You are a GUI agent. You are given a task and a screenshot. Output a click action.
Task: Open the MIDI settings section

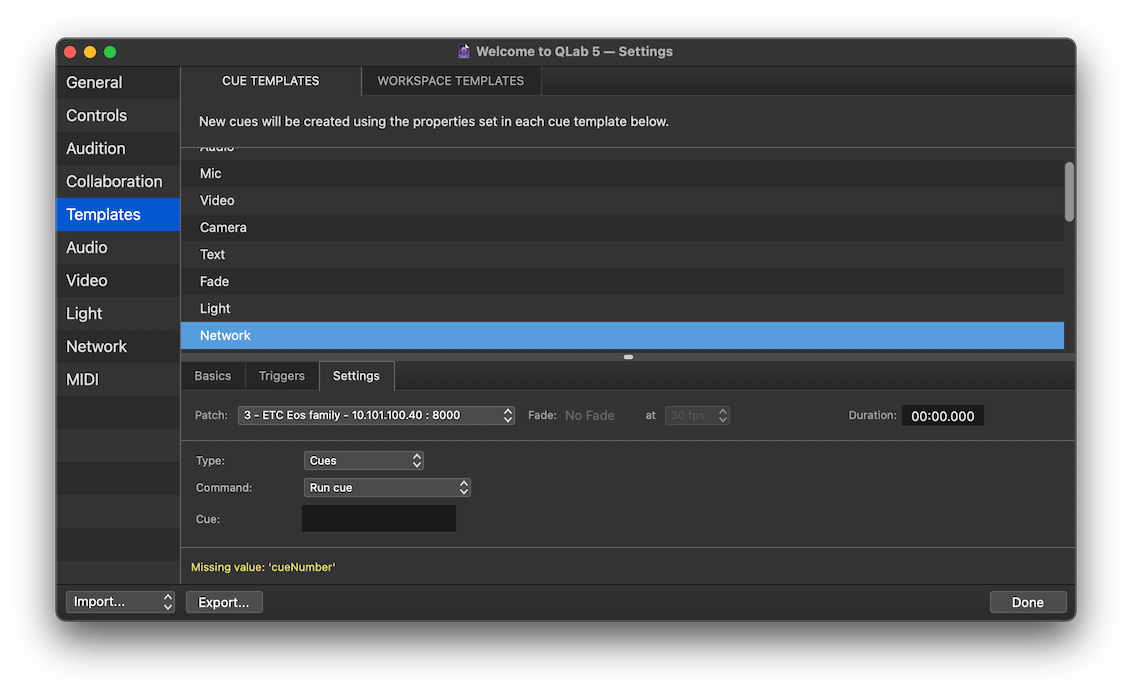point(118,380)
